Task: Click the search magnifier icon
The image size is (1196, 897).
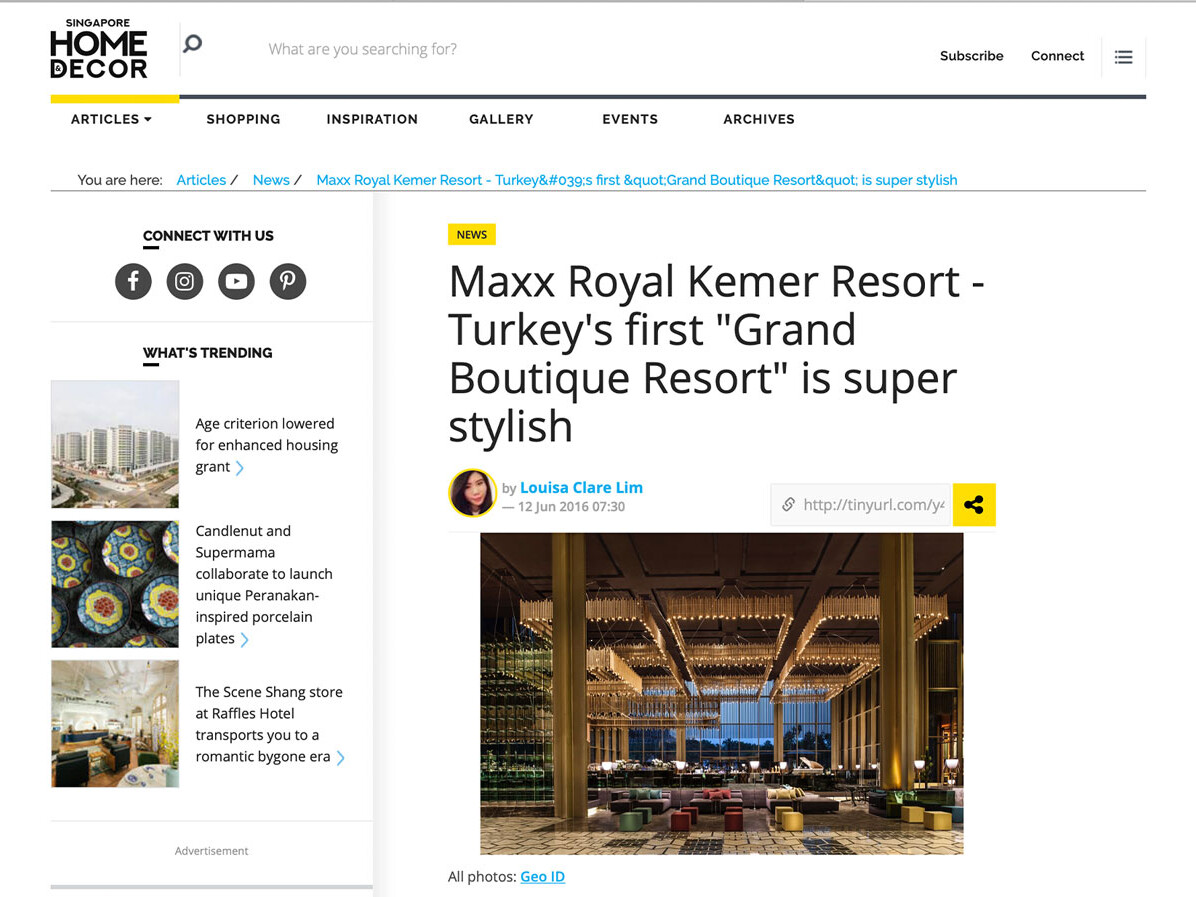Action: [193, 43]
